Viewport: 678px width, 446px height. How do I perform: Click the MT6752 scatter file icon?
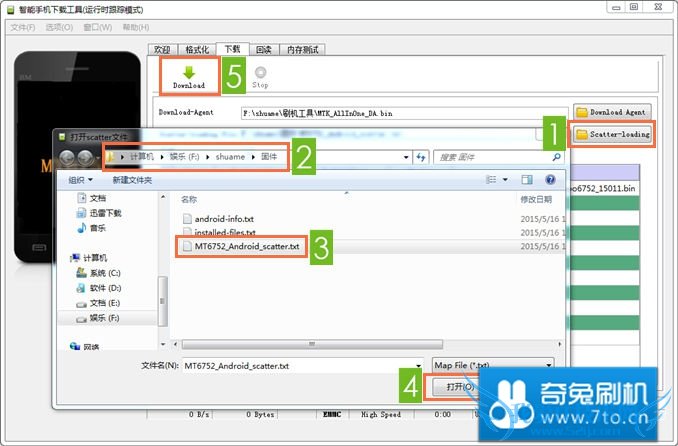pos(187,246)
